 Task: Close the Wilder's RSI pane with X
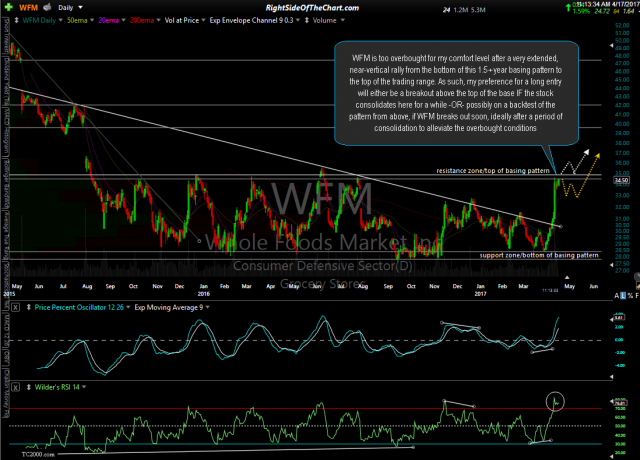15,387
